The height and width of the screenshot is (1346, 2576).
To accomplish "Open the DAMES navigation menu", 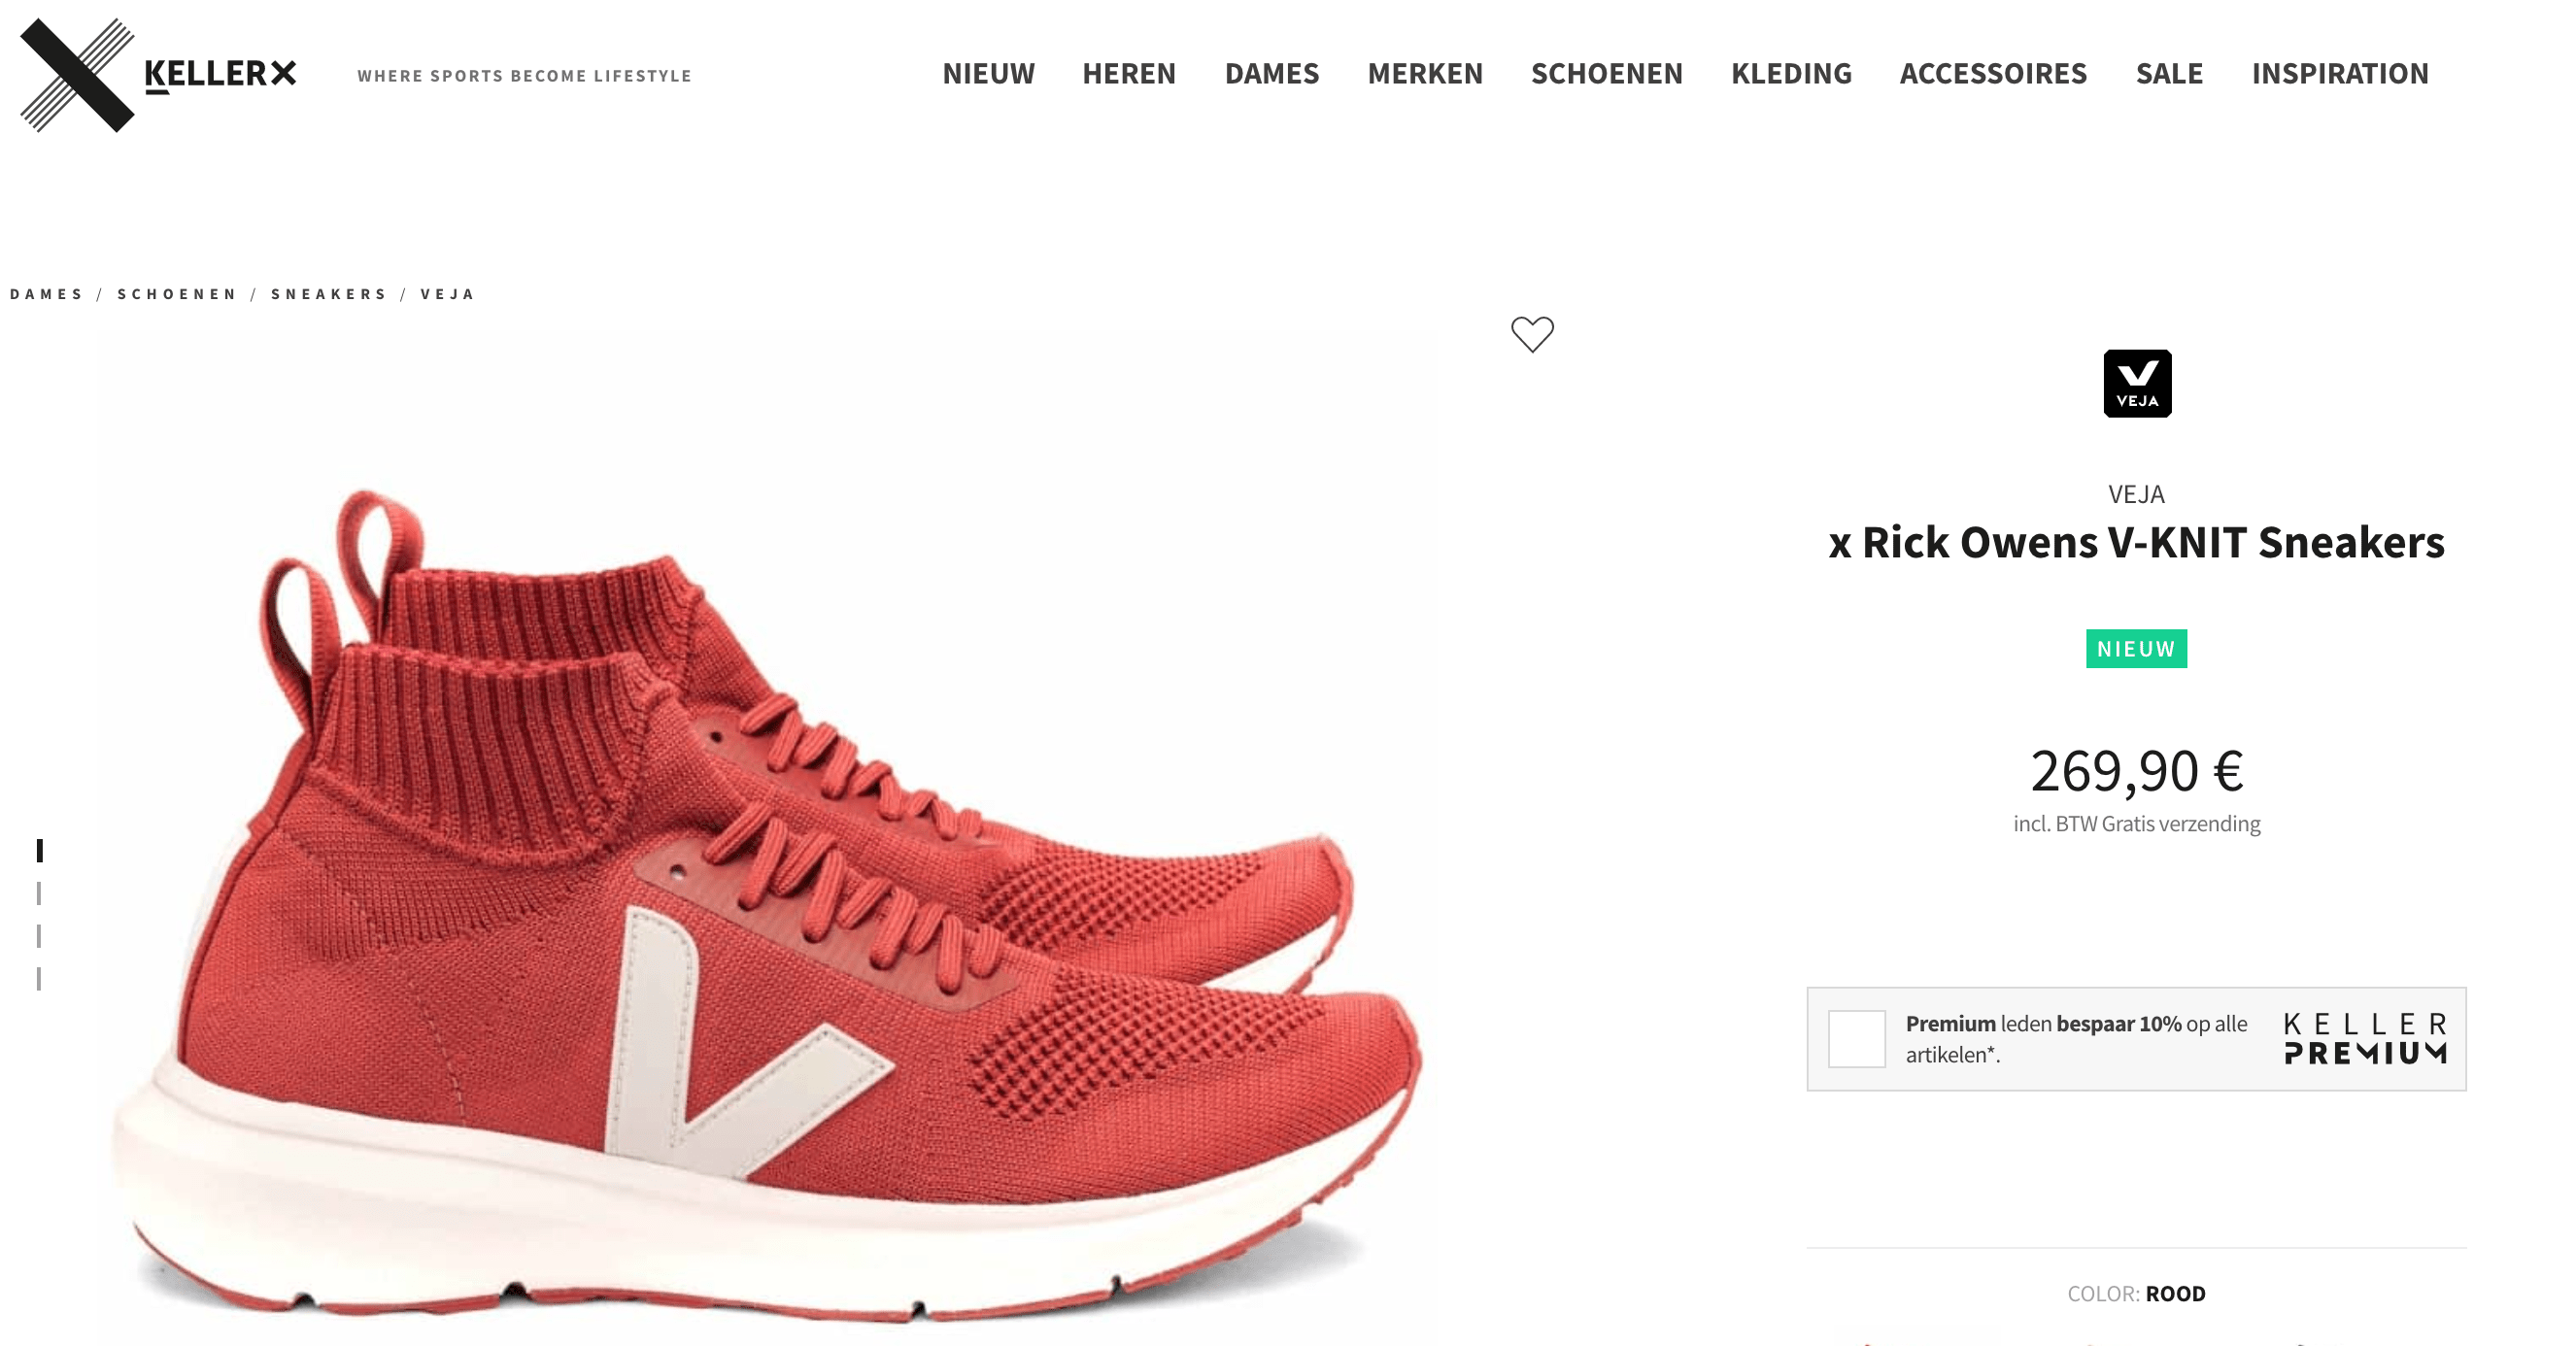I will click(x=1272, y=74).
